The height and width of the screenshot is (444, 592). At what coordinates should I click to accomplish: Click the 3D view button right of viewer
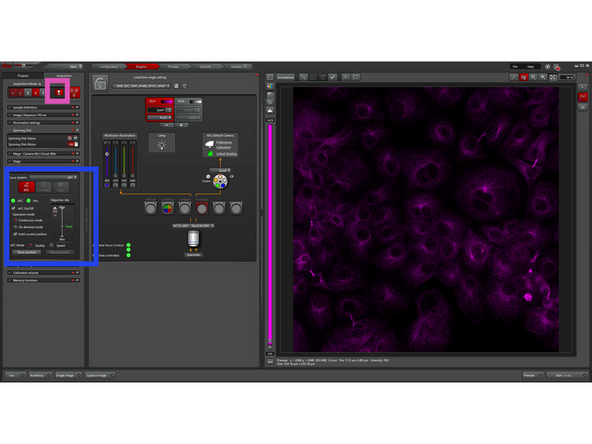point(583,108)
